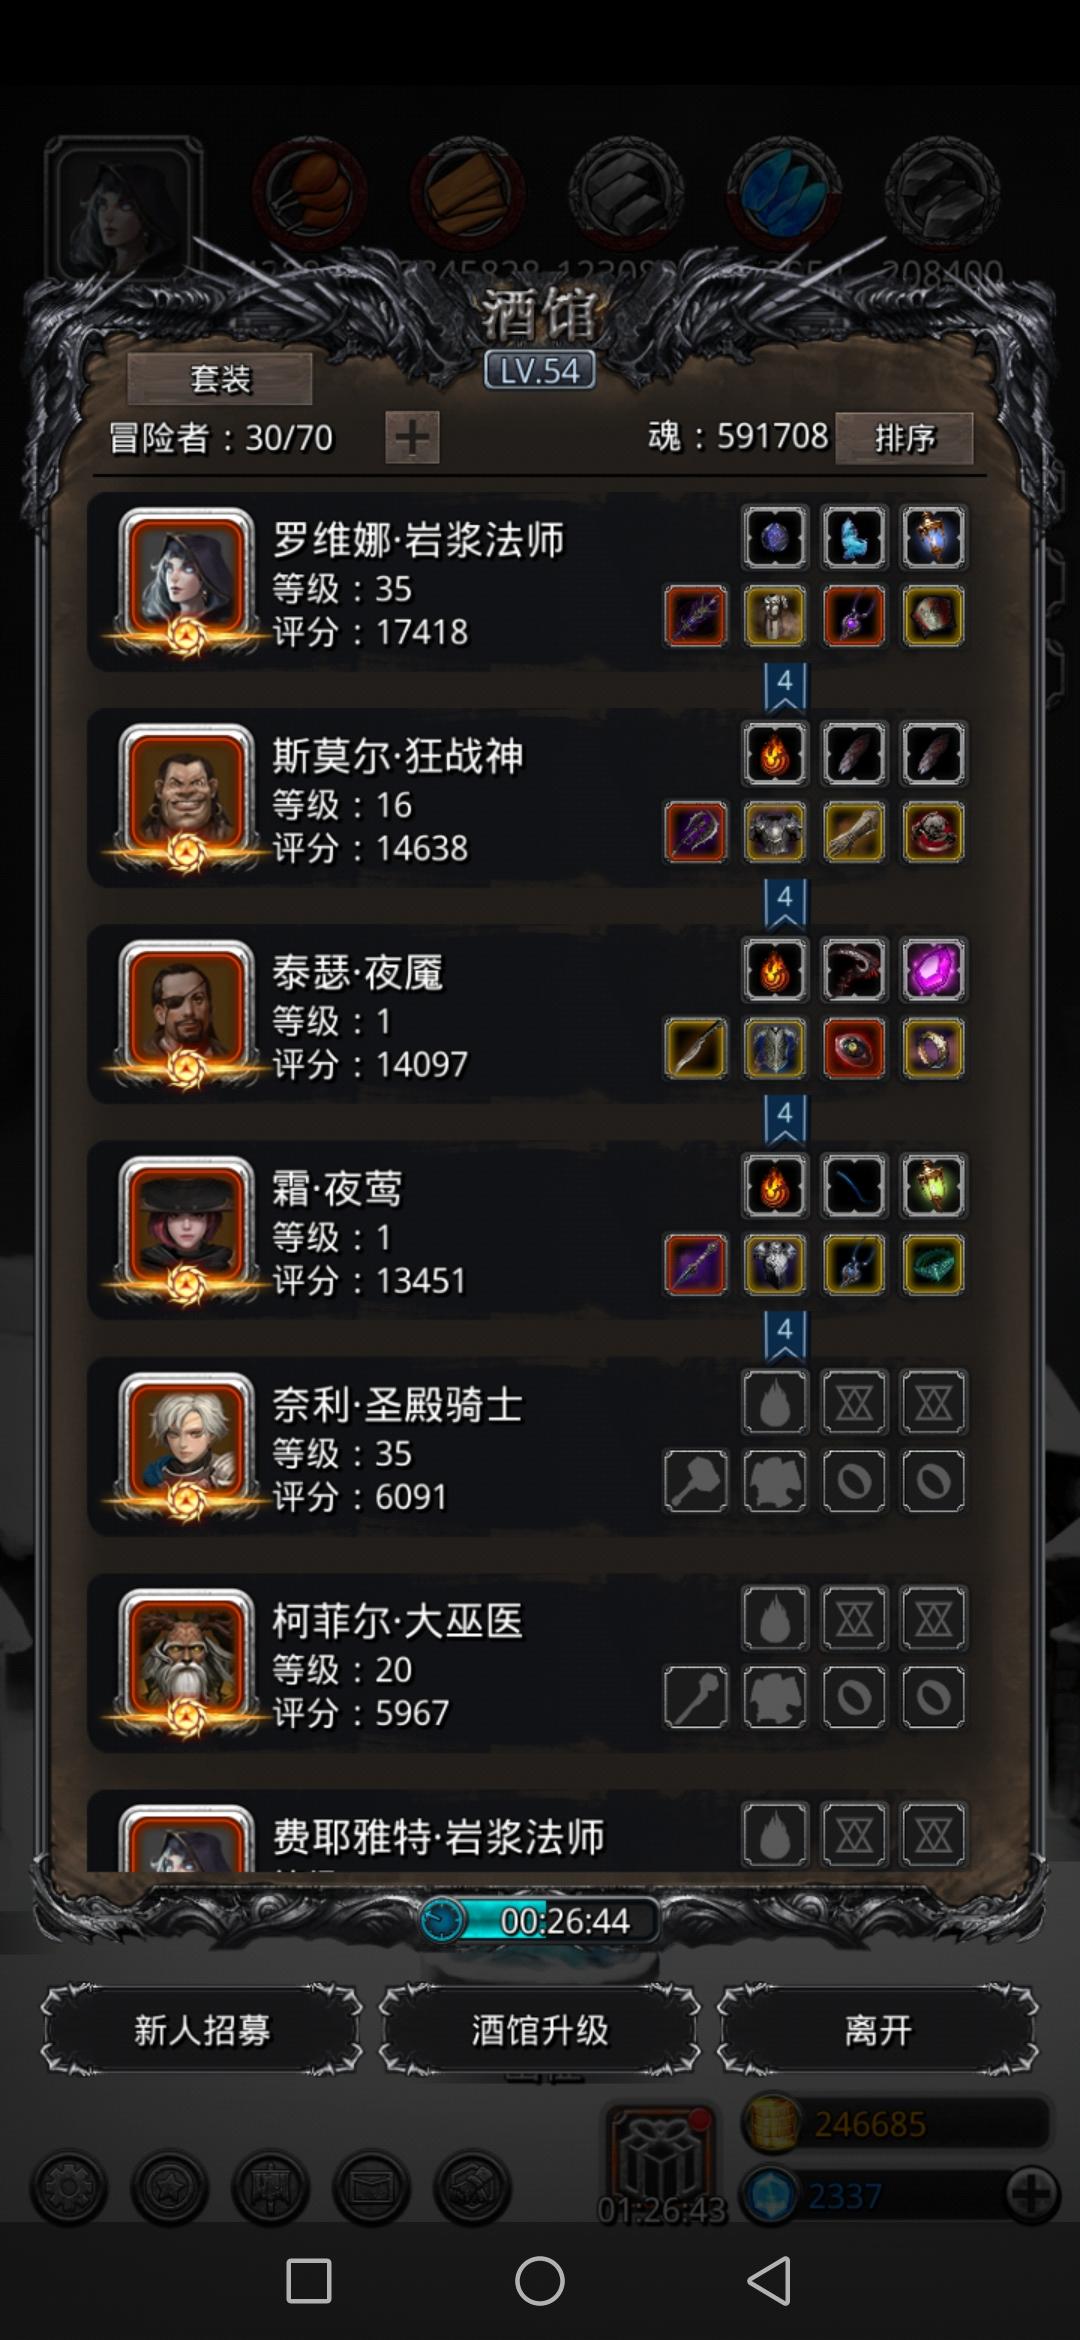Viewport: 1080px width, 2340px height.
Task: Select the green lantern item of 霜·夜莺
Action: pyautogui.click(x=933, y=1186)
